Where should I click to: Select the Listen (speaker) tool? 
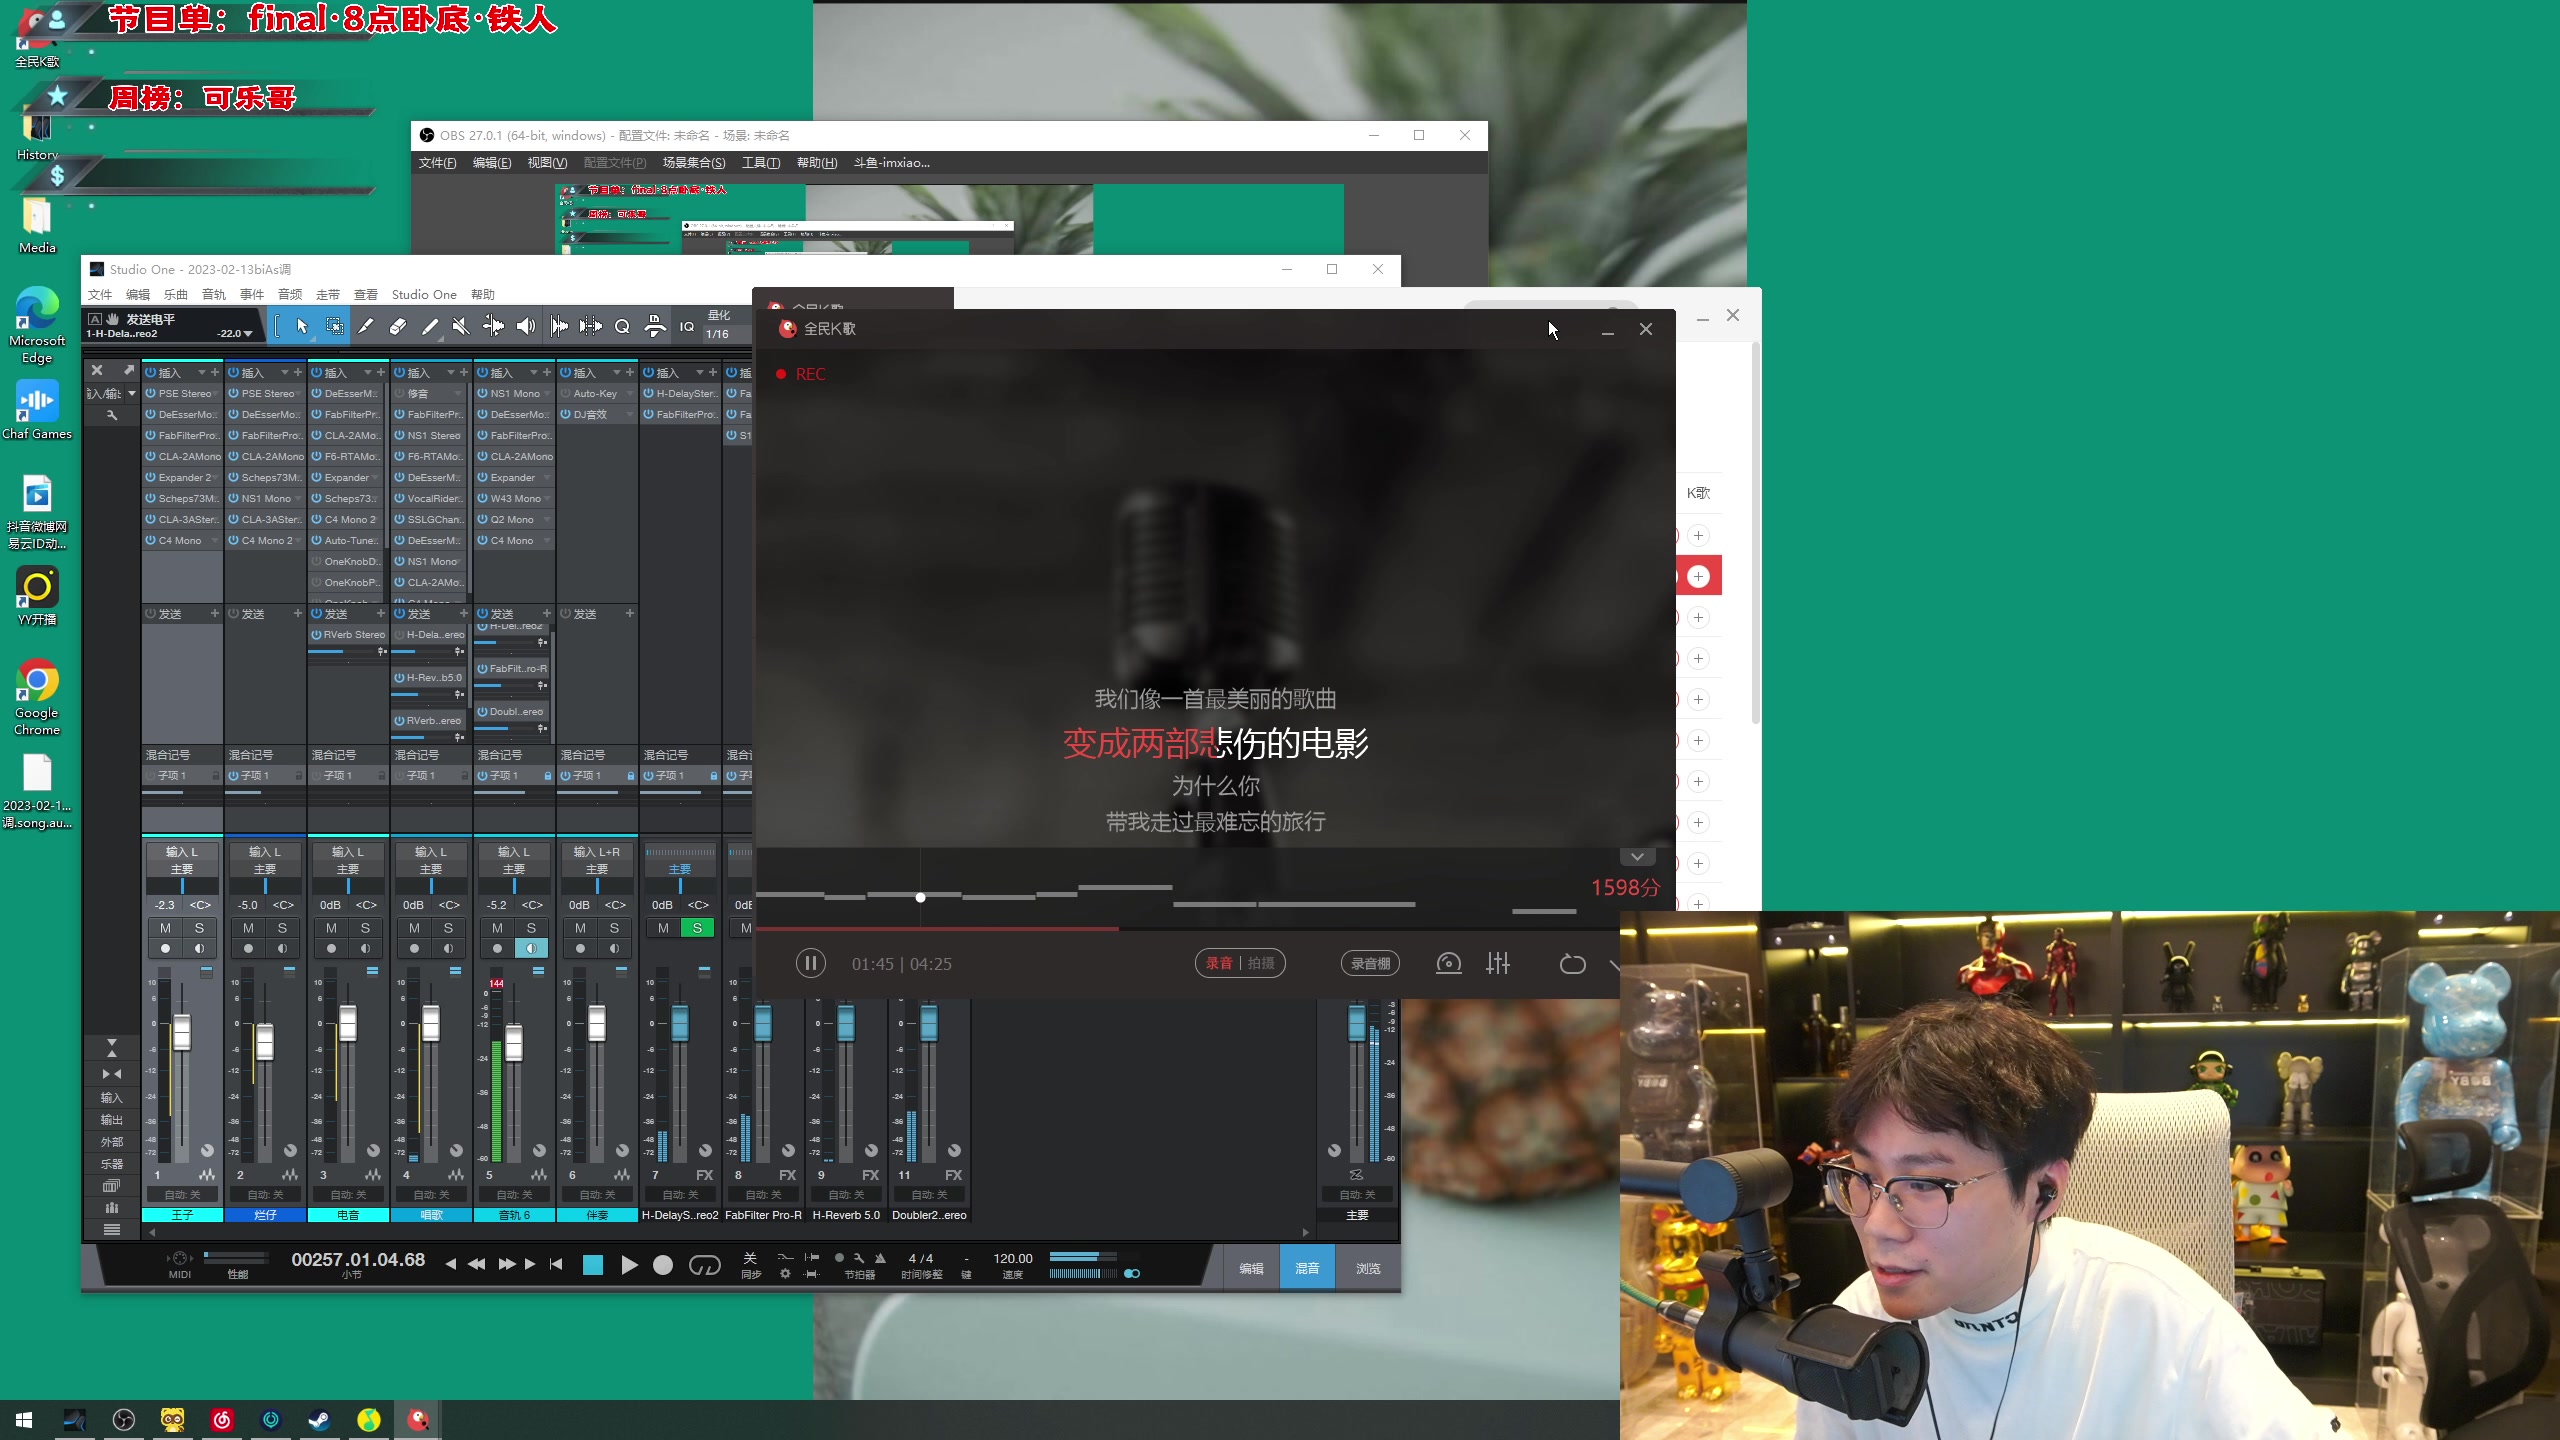coord(525,326)
